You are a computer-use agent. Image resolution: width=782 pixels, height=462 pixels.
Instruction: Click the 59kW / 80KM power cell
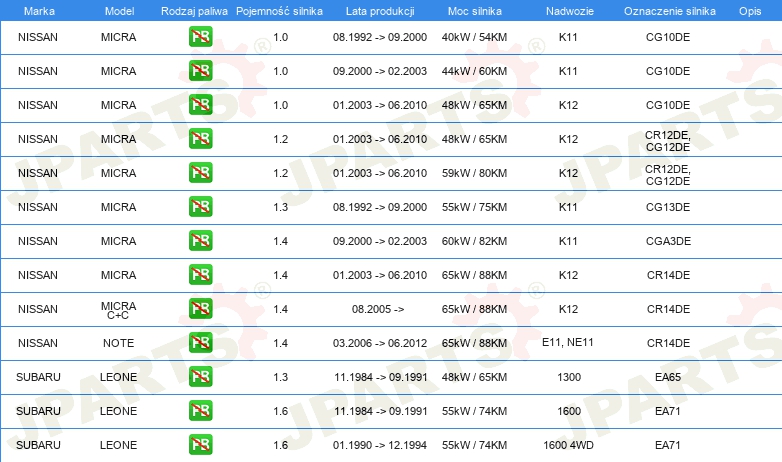tap(474, 173)
